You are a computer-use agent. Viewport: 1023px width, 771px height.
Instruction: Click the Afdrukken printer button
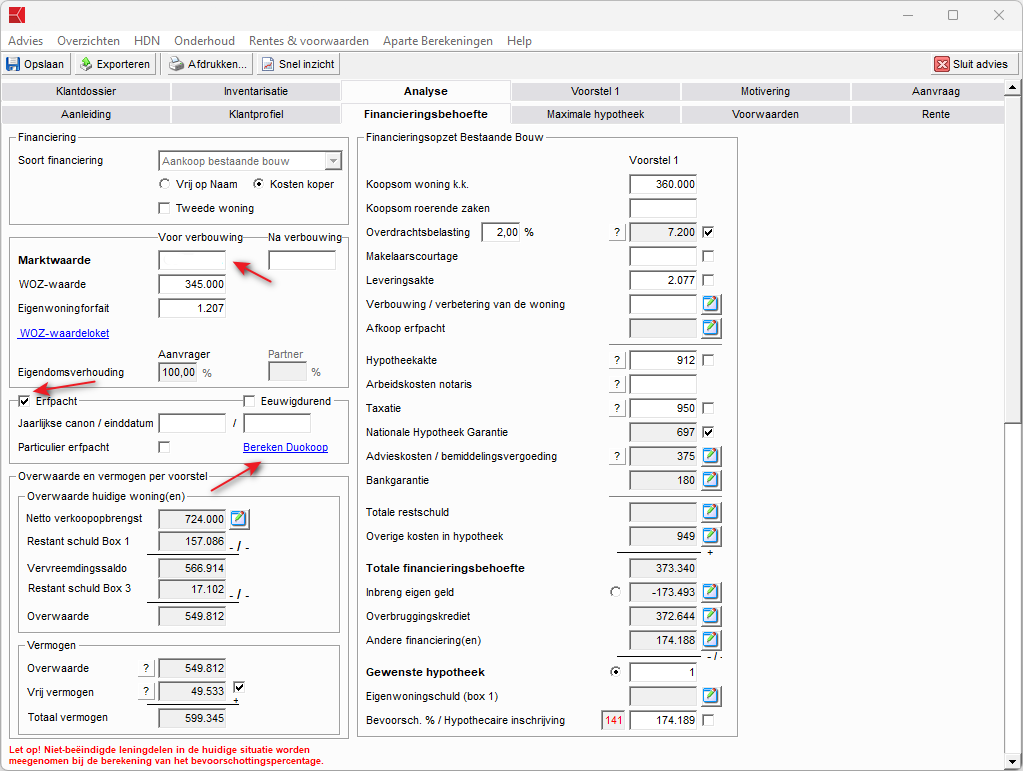pos(208,64)
